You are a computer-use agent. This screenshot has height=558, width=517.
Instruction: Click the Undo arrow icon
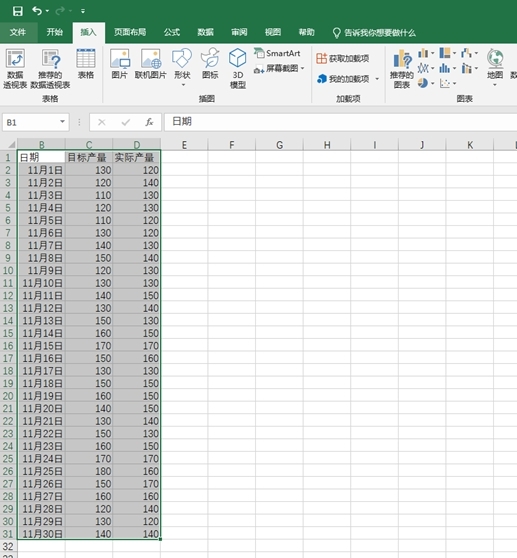(x=37, y=11)
